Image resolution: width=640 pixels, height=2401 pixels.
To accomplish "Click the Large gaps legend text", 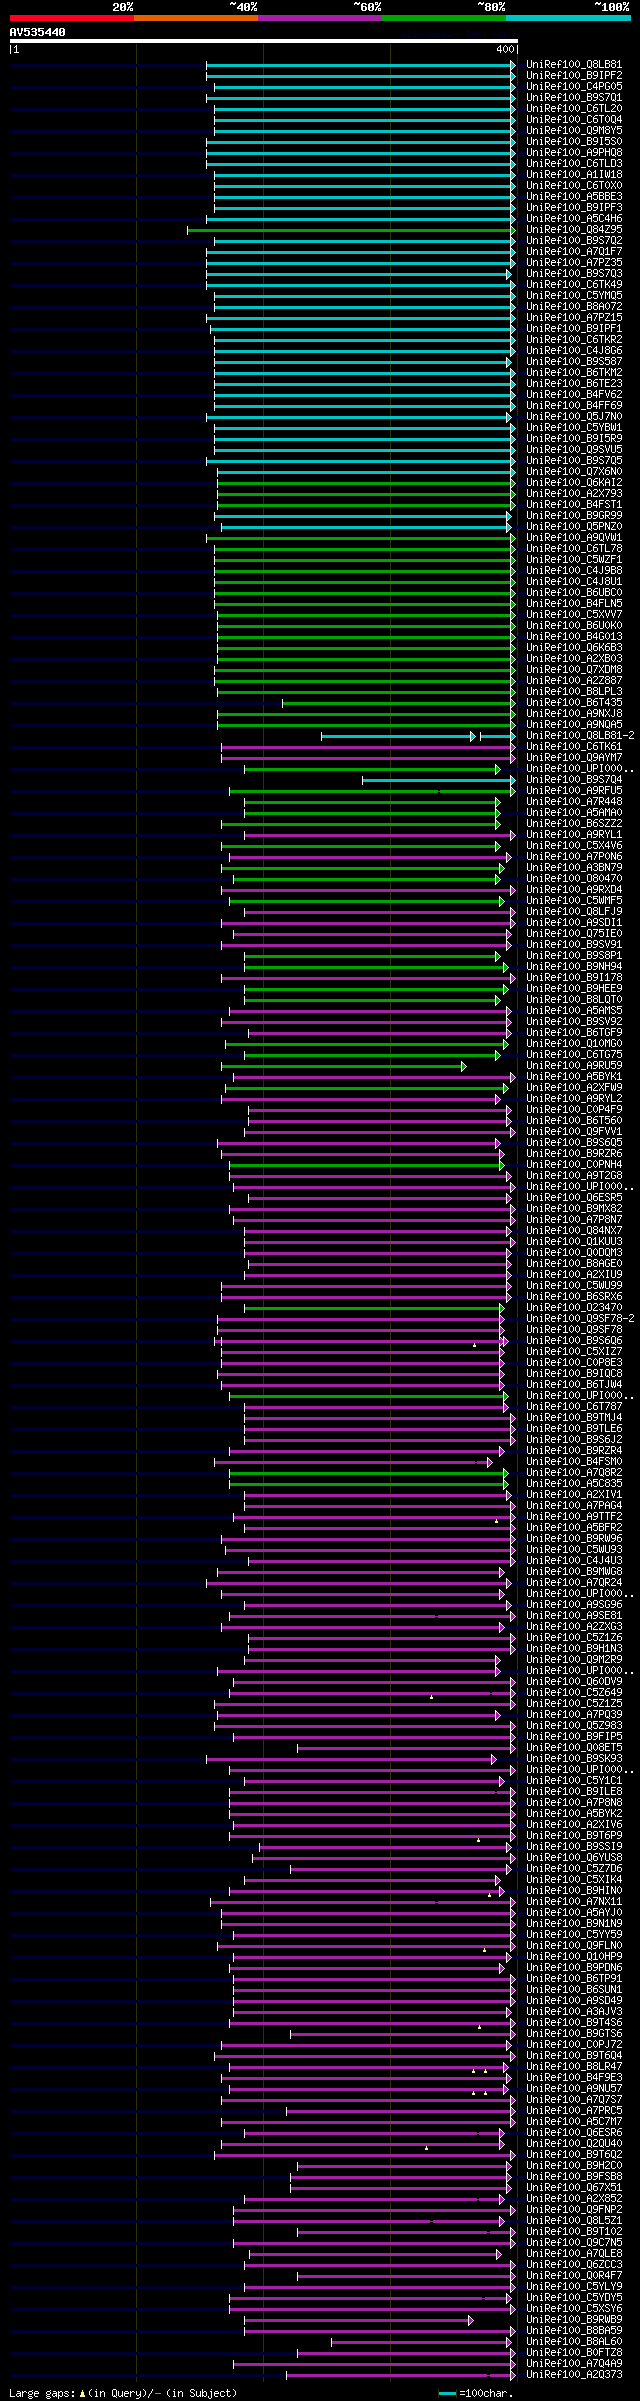I will [123, 2393].
